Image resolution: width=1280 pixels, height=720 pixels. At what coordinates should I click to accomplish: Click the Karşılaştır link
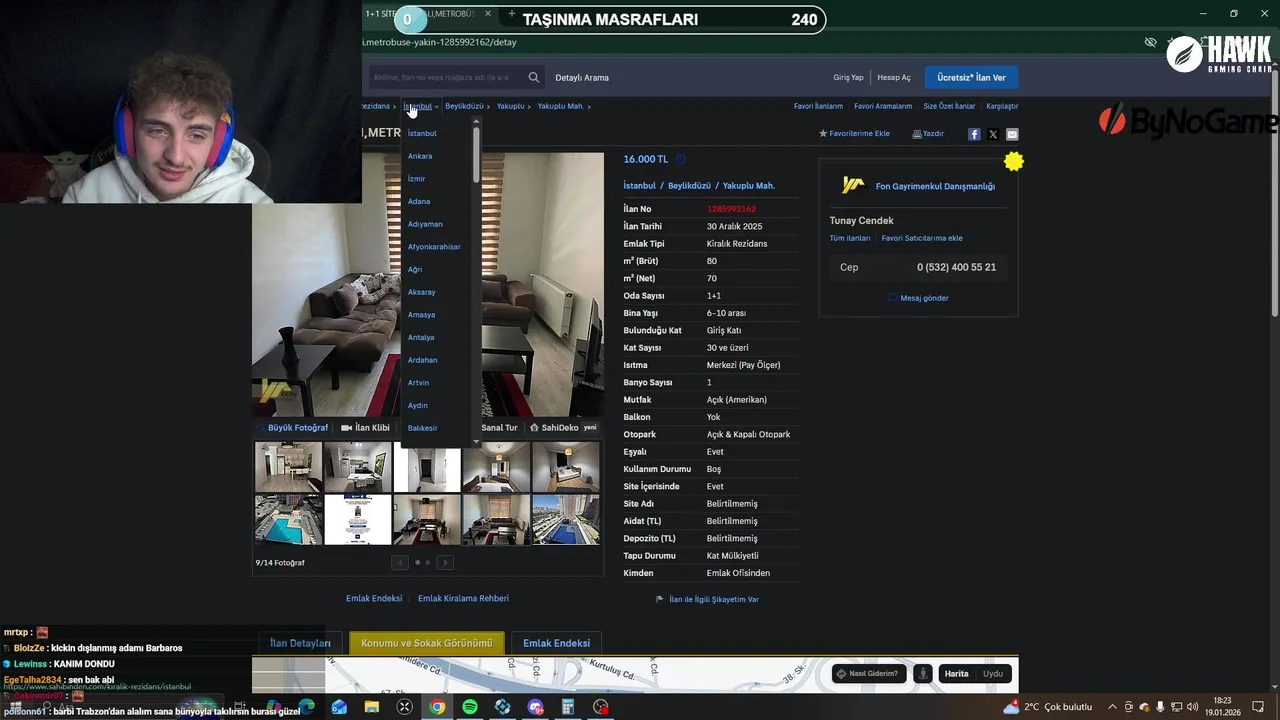[x=1002, y=106]
